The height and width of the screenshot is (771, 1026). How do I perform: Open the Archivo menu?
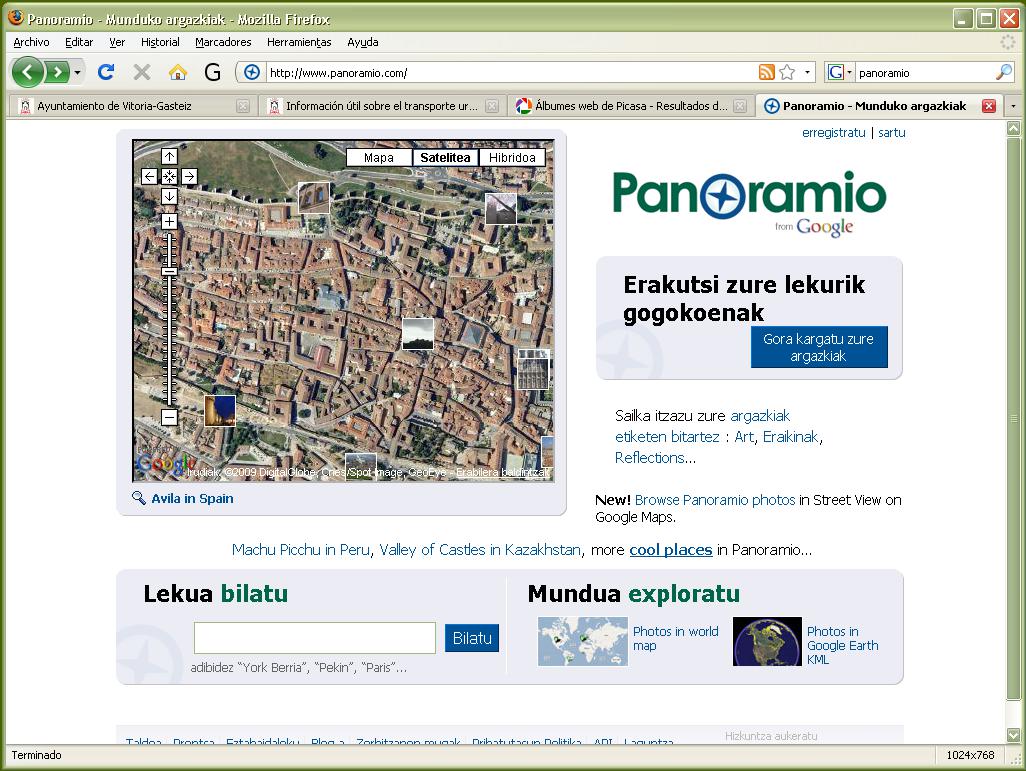tap(31, 42)
